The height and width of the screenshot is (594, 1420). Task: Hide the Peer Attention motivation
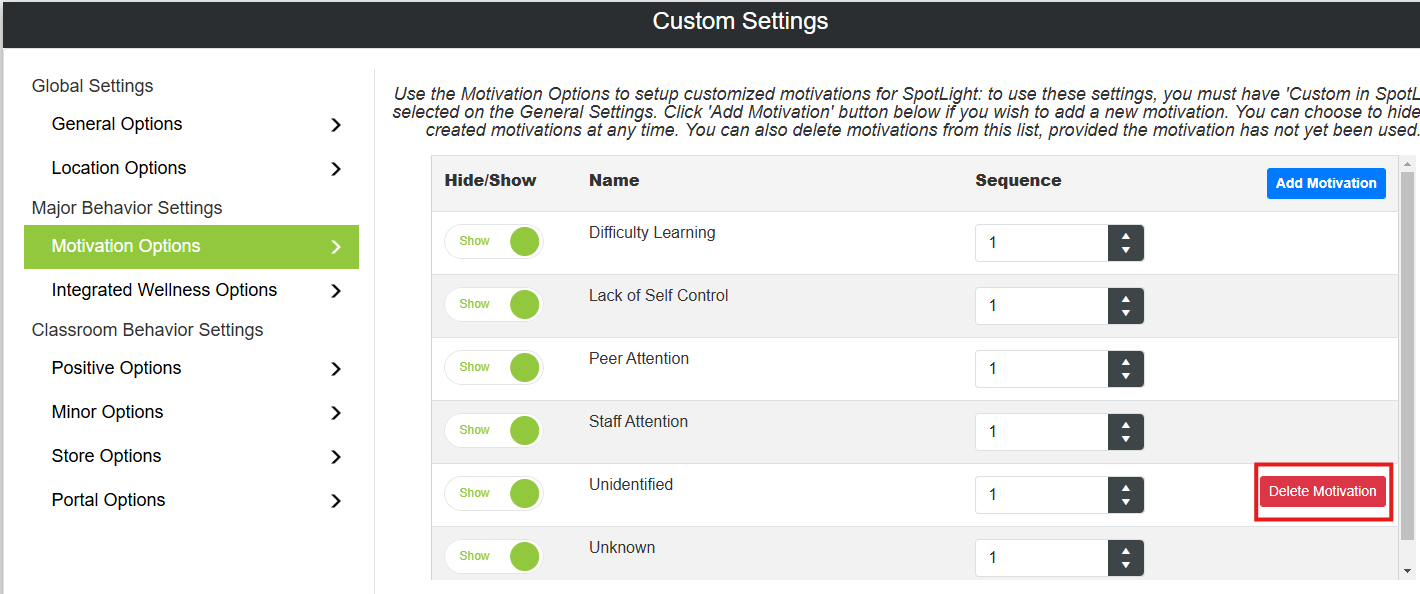[493, 368]
